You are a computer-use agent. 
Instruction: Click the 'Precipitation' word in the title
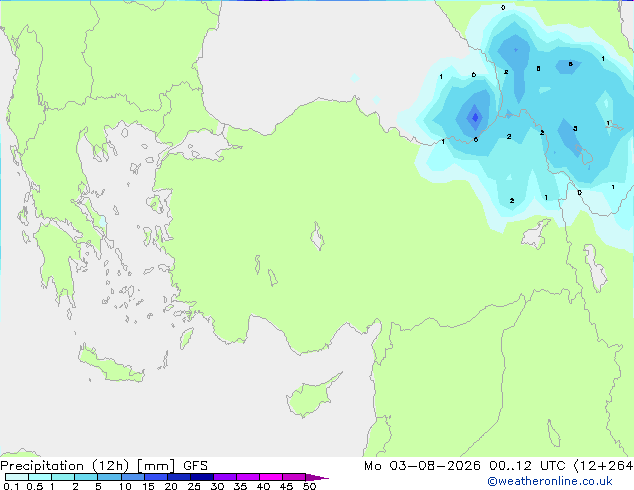coord(42,466)
